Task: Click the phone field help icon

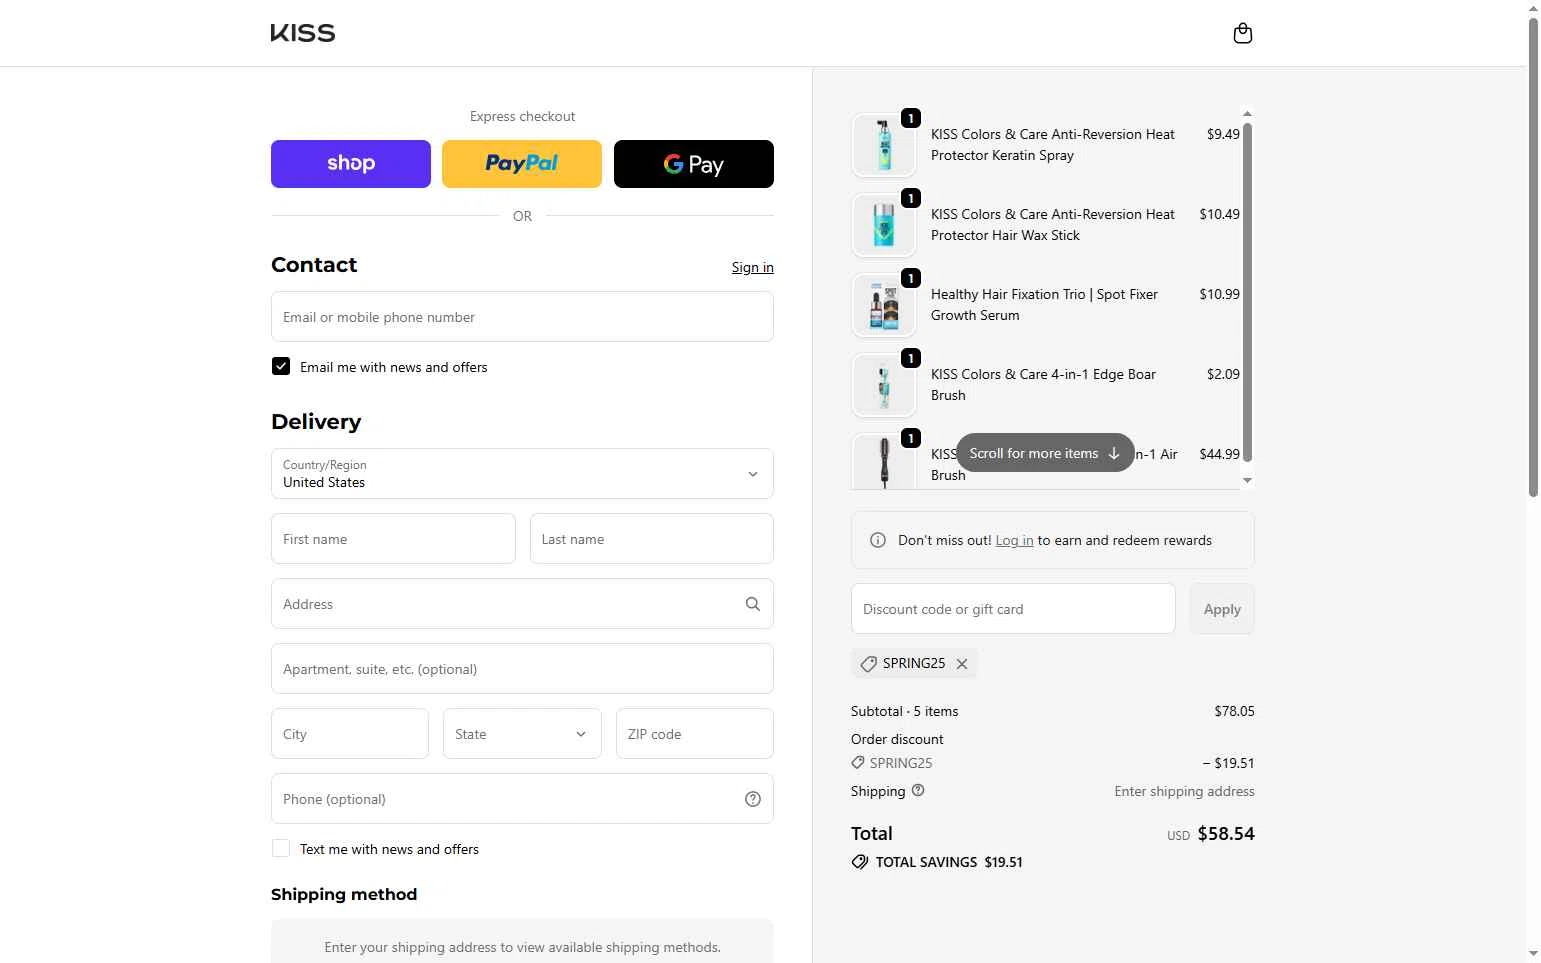Action: click(x=752, y=799)
